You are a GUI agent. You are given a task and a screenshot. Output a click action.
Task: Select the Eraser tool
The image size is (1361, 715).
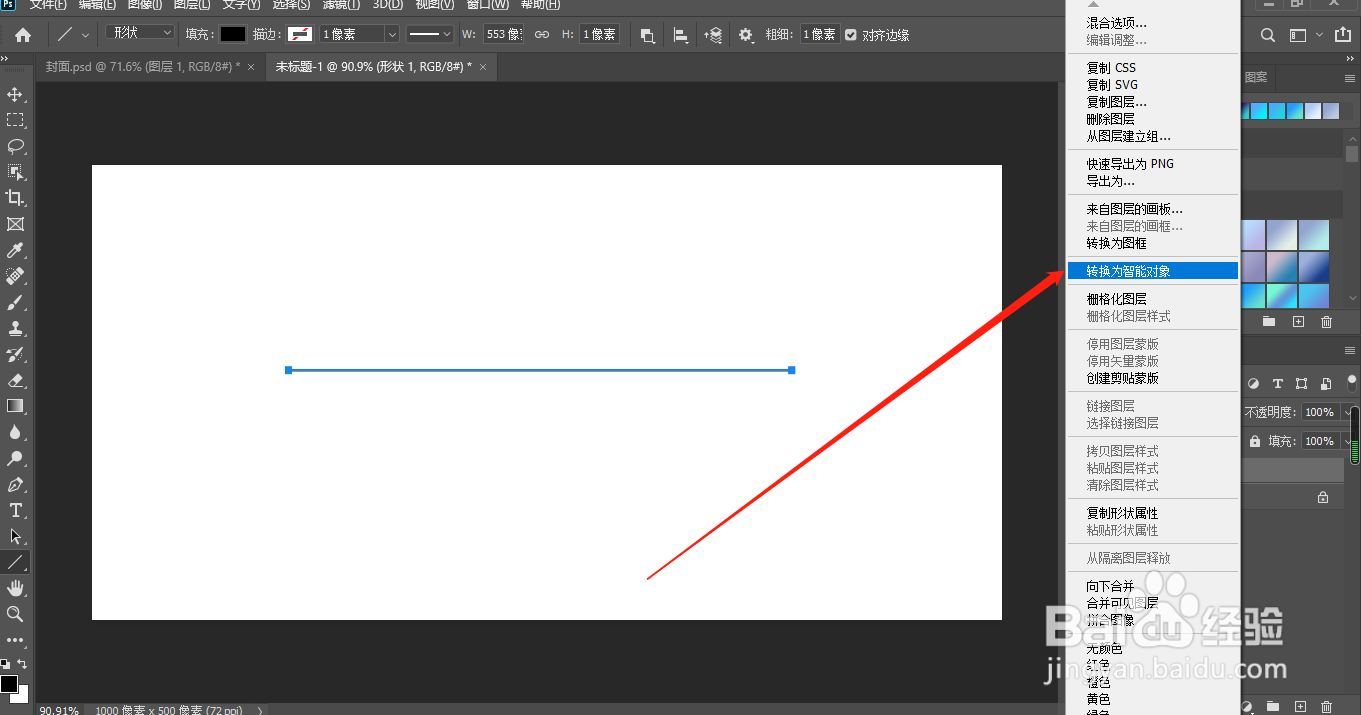15,380
